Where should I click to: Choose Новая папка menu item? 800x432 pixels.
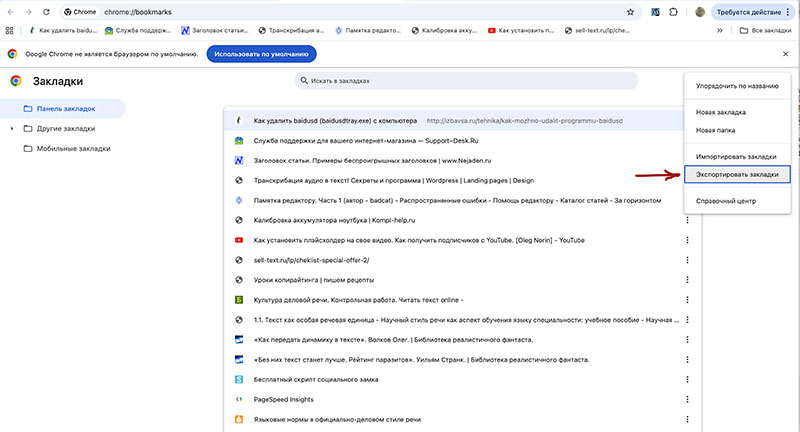[x=737, y=131]
